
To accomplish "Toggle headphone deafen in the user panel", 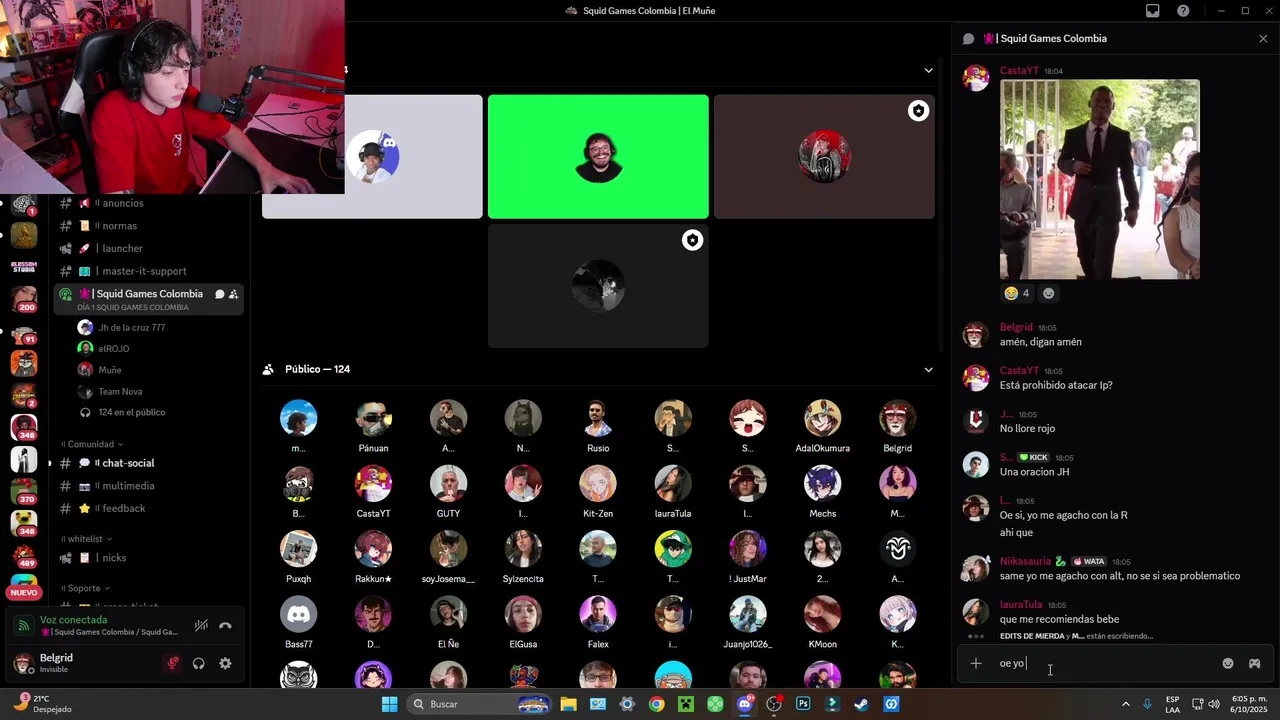I will tap(199, 663).
